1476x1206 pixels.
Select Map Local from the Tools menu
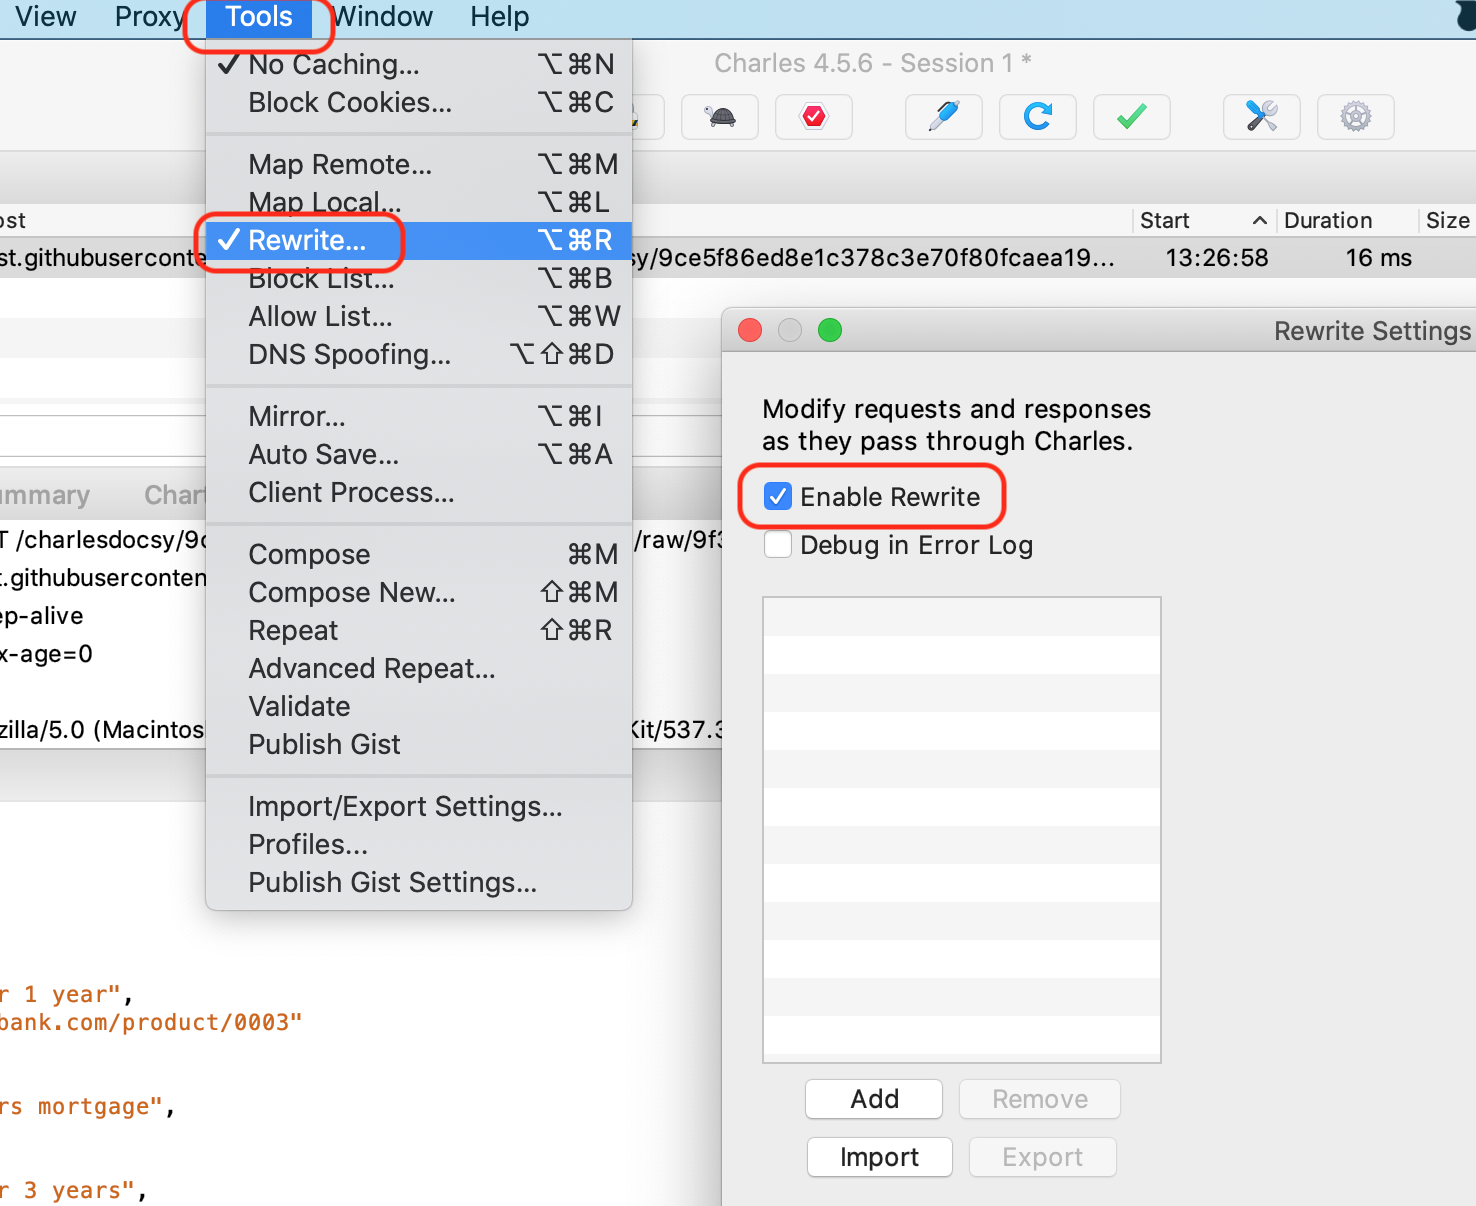[325, 202]
